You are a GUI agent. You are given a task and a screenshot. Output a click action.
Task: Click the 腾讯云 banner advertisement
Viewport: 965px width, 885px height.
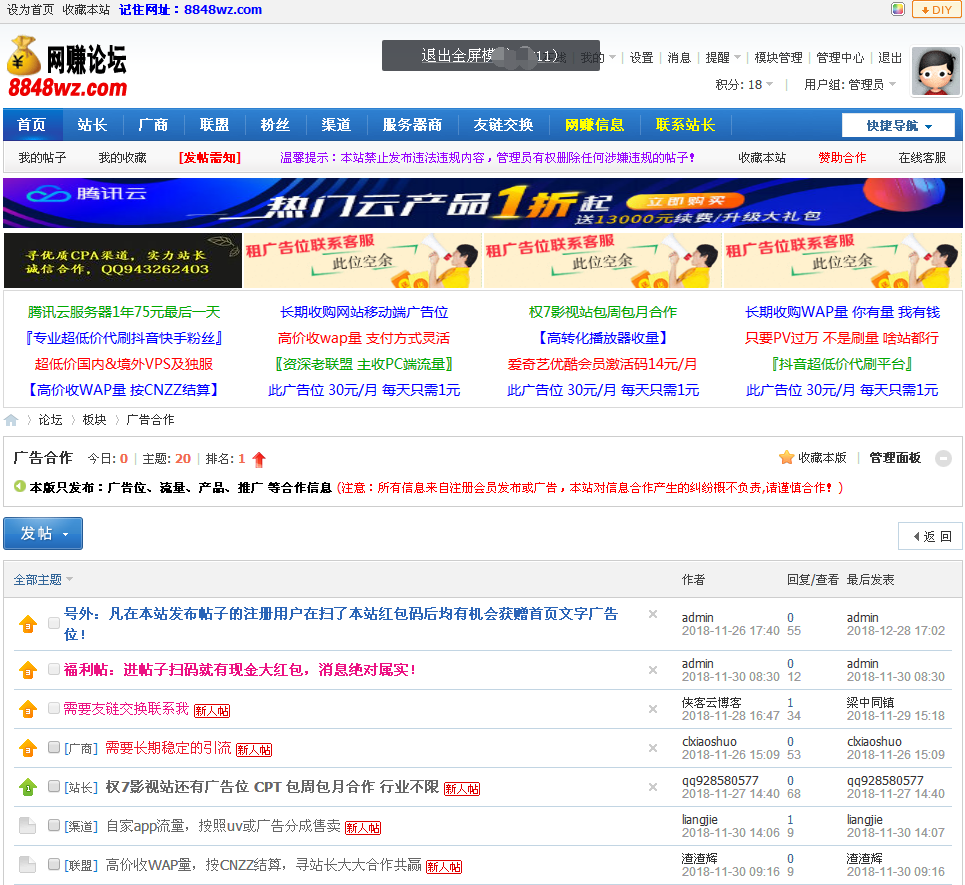[x=482, y=203]
